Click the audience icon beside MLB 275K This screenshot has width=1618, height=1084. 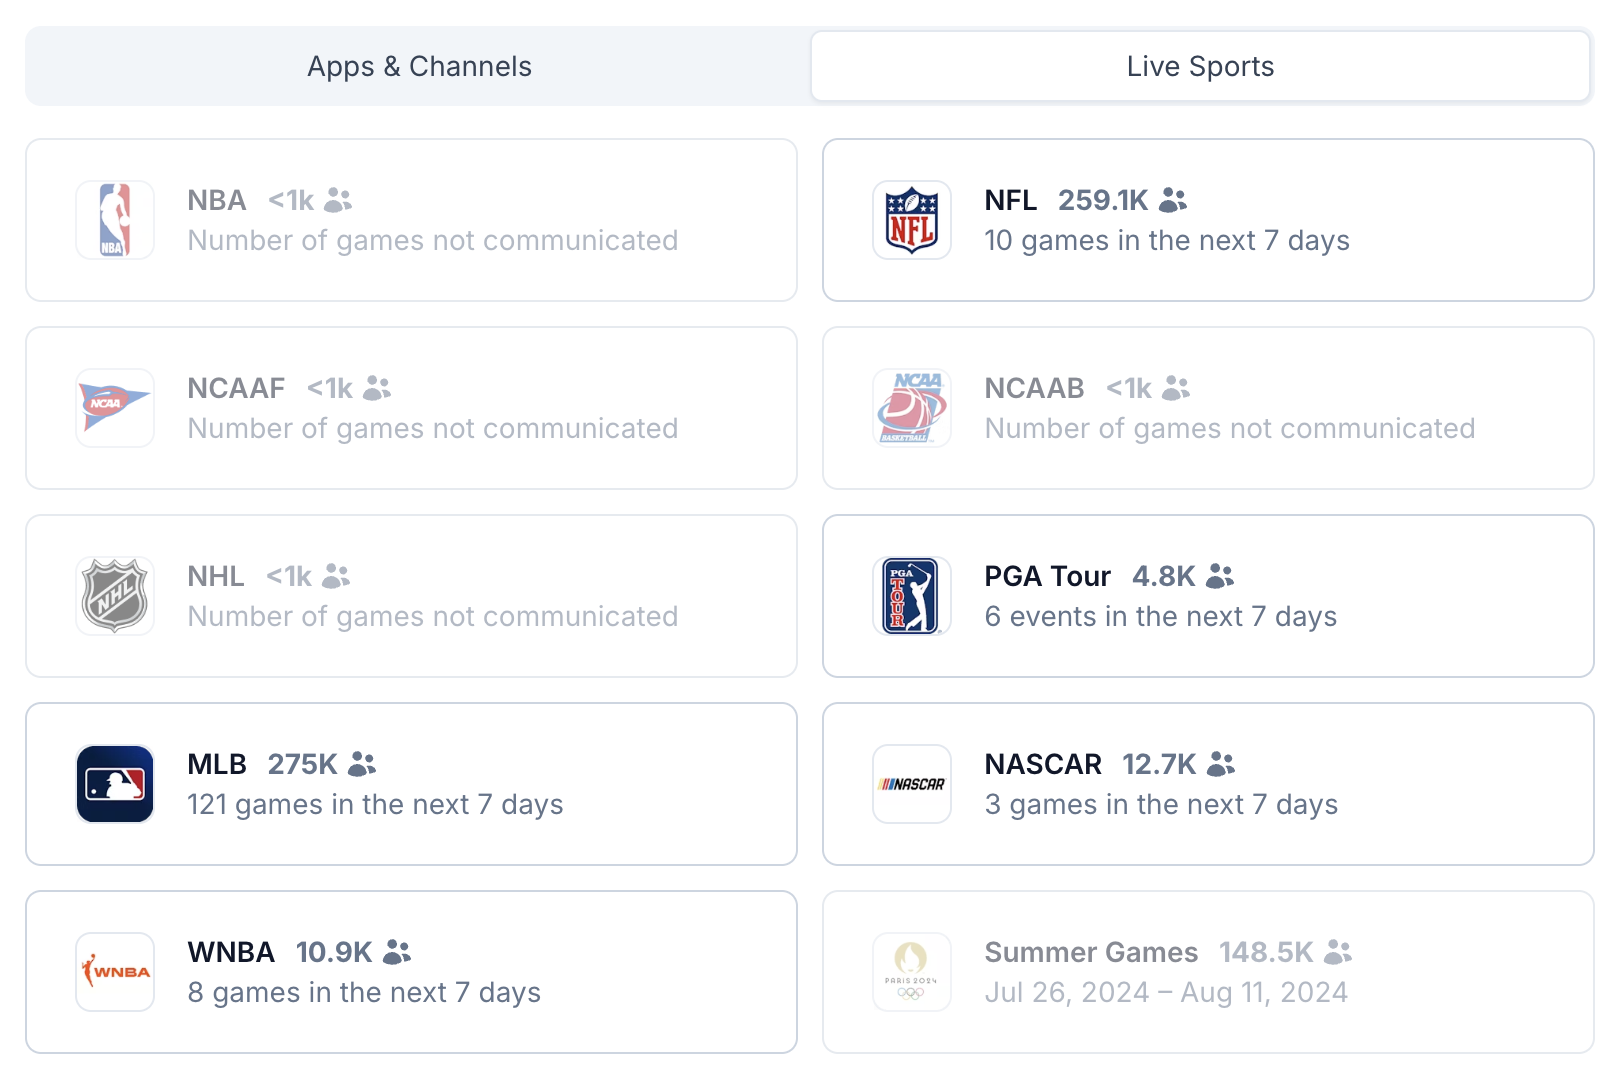[362, 764]
